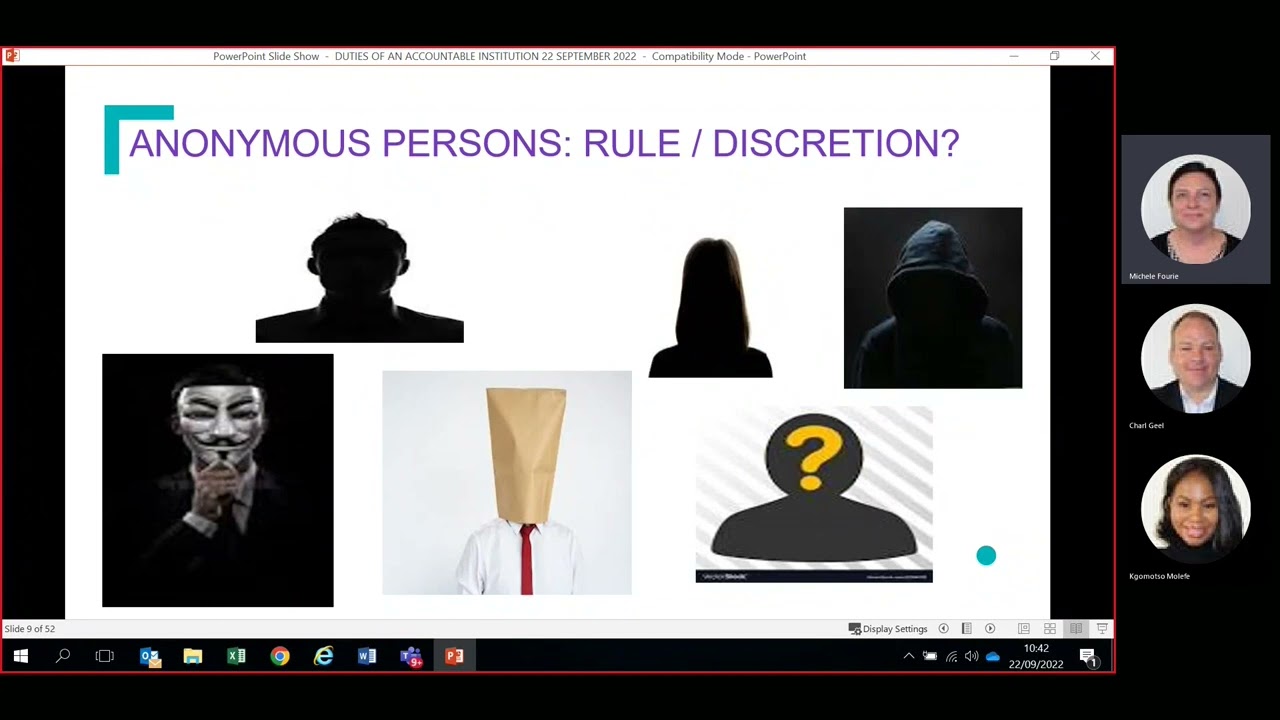1280x720 pixels.
Task: Select Michele Fourie's video thumbnail
Action: pyautogui.click(x=1195, y=210)
